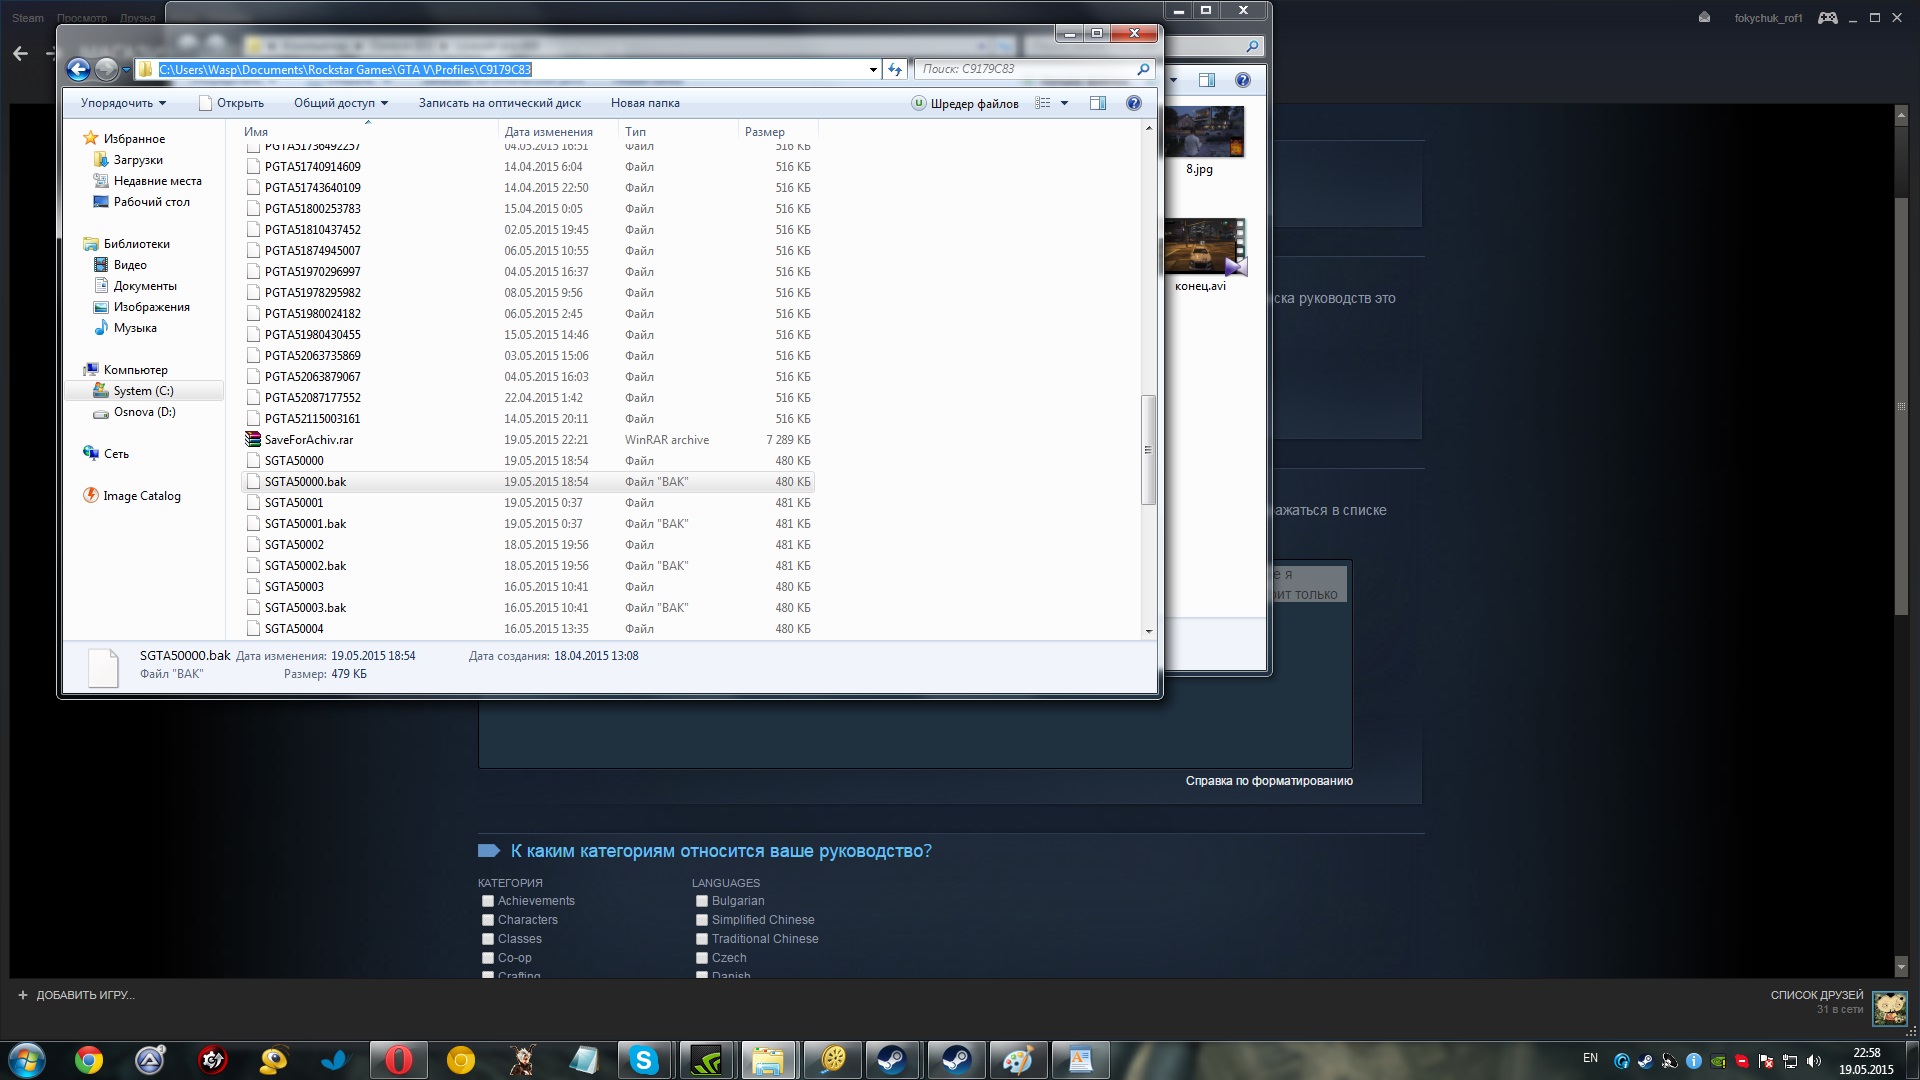Click Explorer file list vertical scrollbar

[1148, 450]
